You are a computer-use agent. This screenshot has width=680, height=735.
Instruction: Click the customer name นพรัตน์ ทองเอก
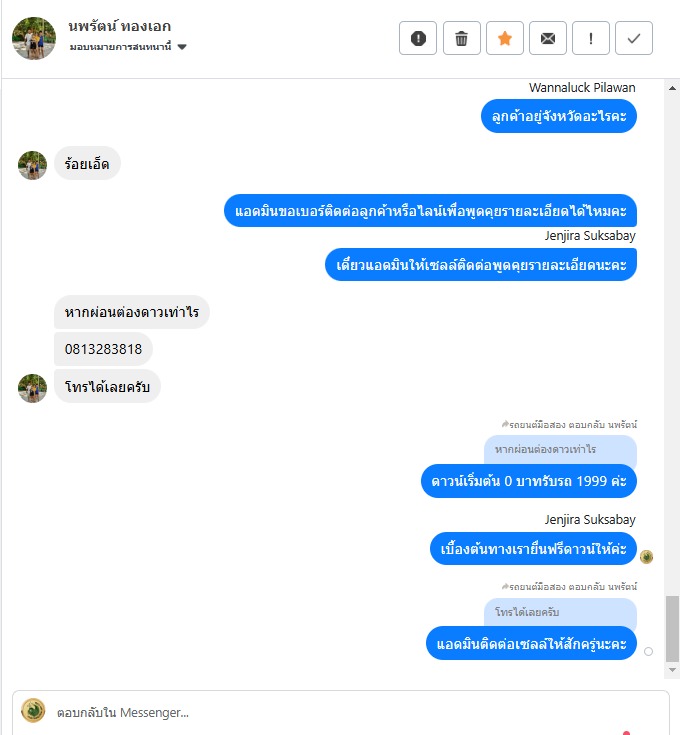click(x=120, y=26)
